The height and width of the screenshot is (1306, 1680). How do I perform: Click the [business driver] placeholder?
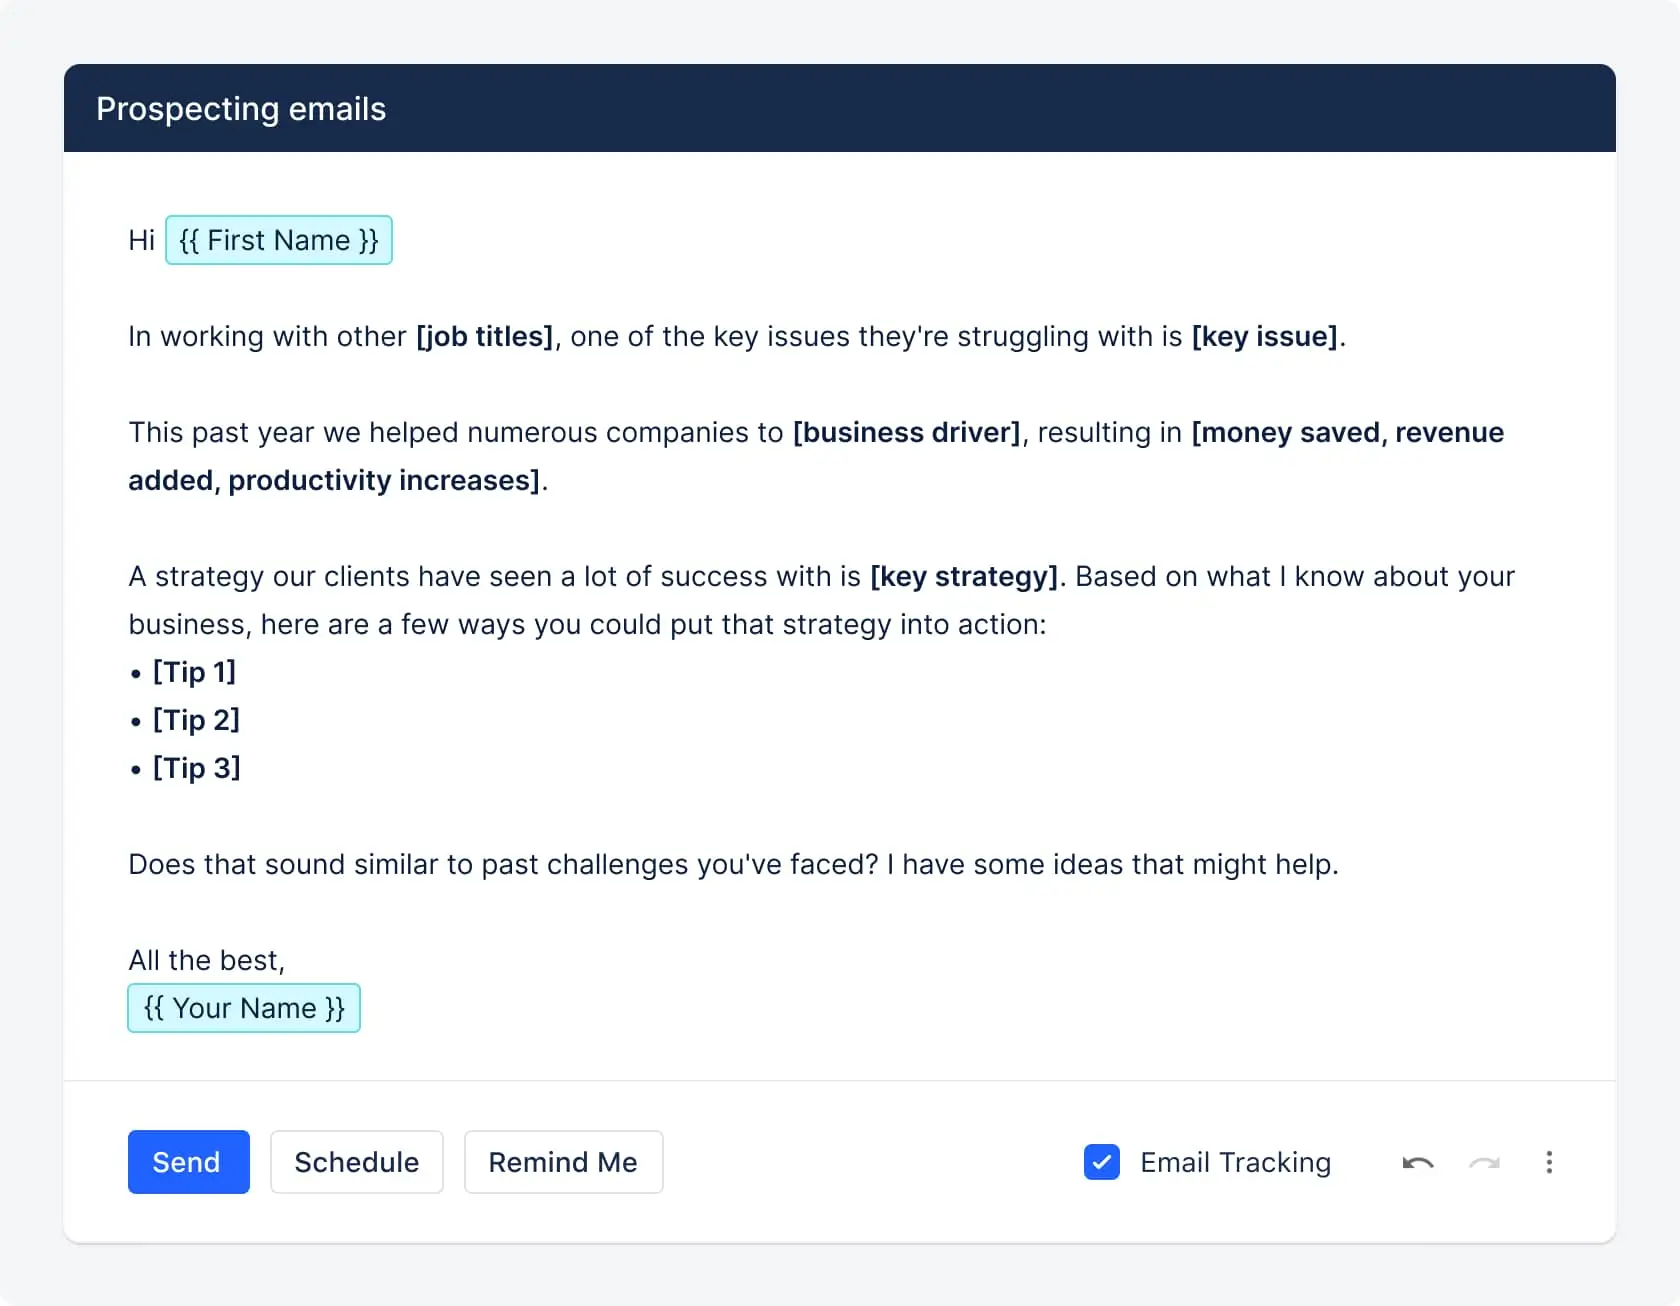click(x=907, y=432)
